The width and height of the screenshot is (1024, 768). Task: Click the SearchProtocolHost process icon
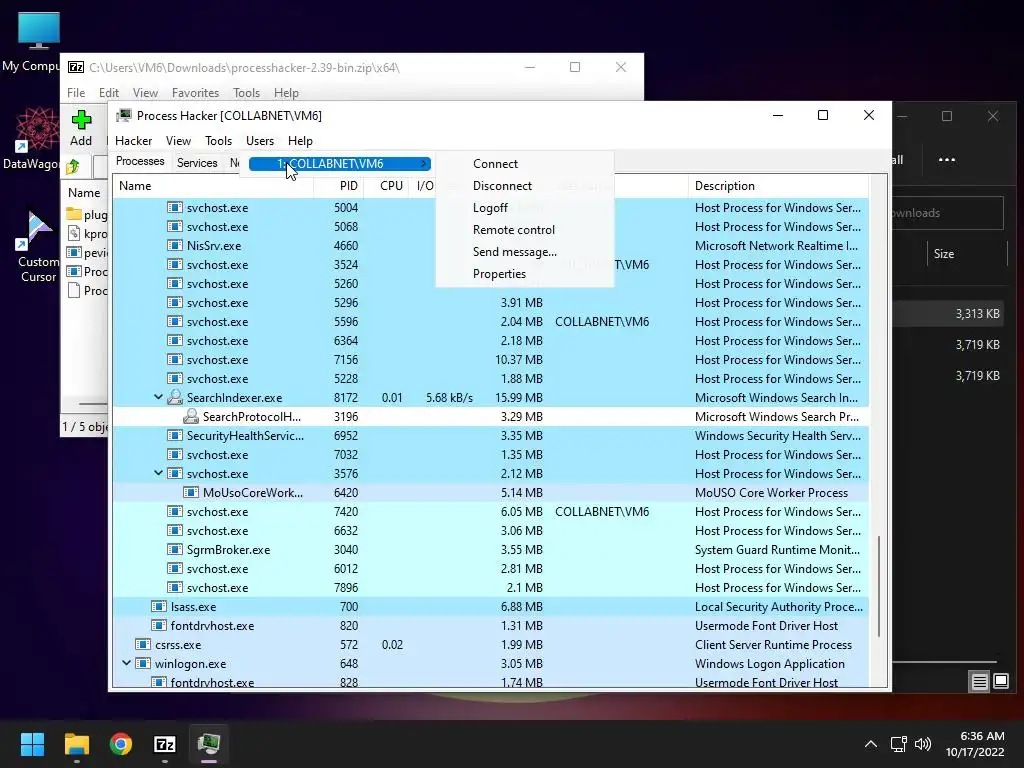190,416
